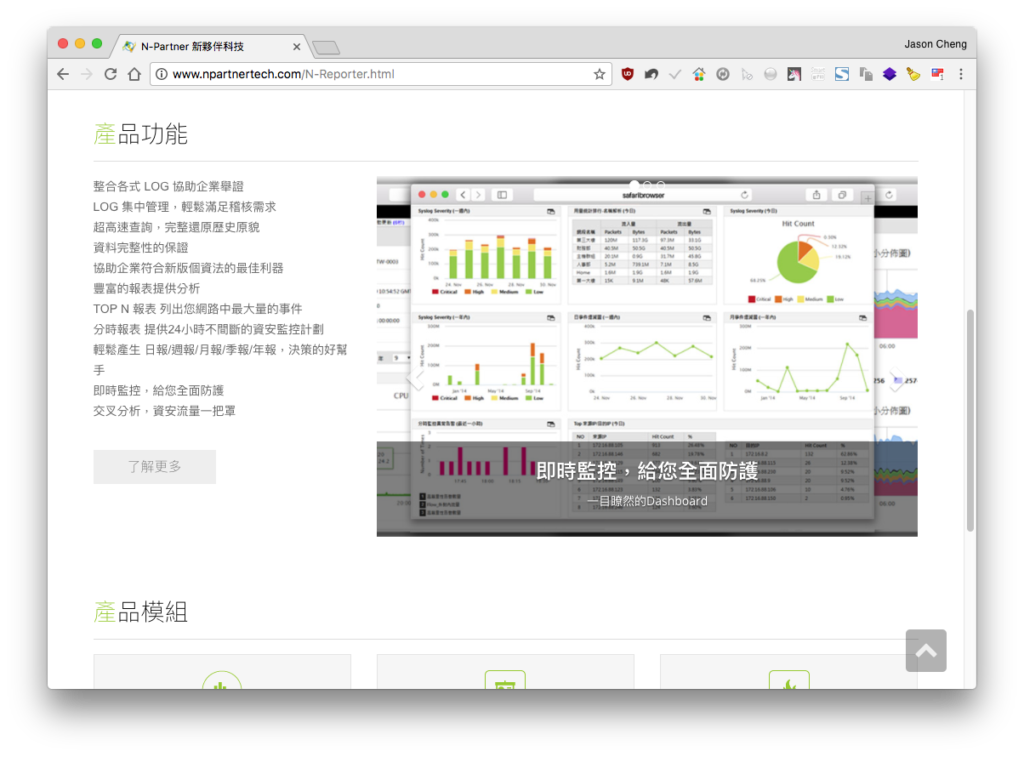The height and width of the screenshot is (757, 1024).
Task: Click the blue S extension icon
Action: (842, 74)
